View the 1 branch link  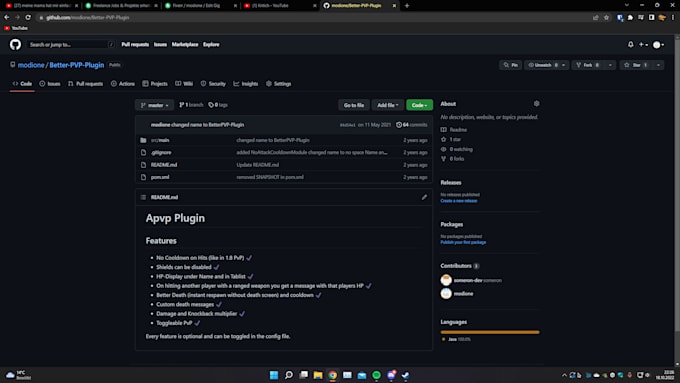[191, 105]
